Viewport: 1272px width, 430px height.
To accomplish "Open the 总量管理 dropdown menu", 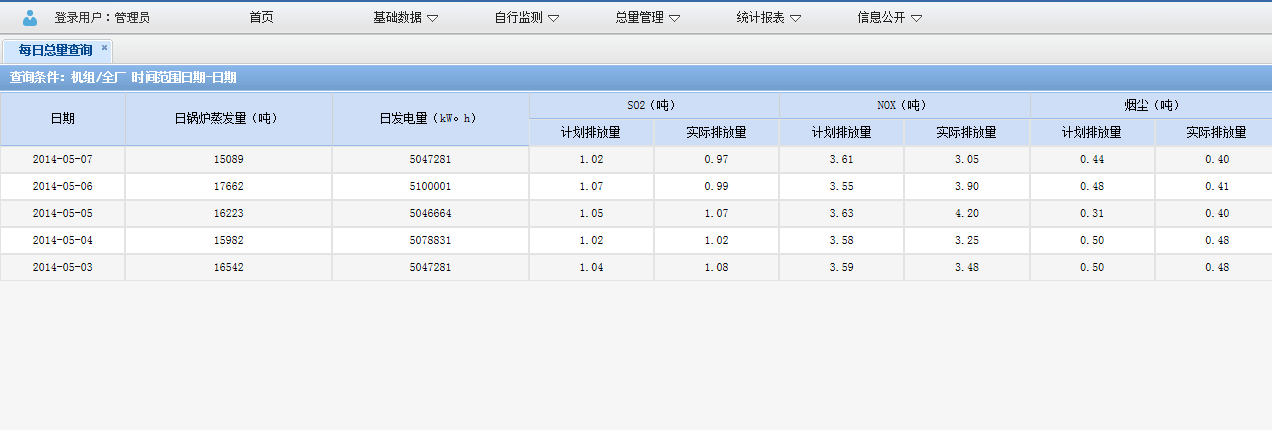I will 647,17.
